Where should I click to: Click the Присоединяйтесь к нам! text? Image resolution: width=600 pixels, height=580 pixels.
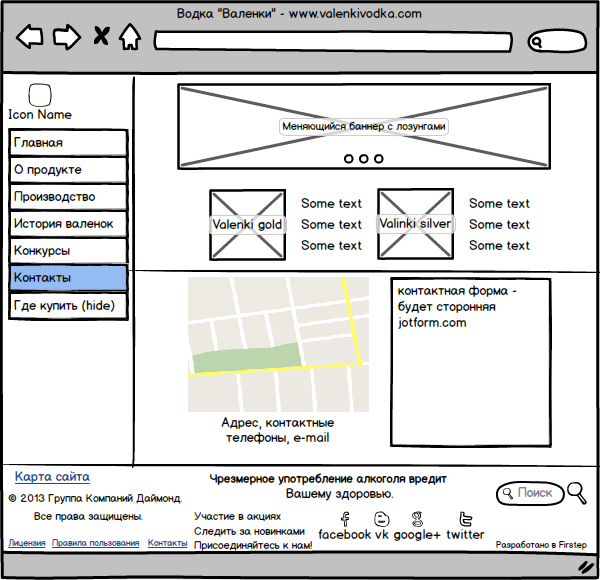253,546
